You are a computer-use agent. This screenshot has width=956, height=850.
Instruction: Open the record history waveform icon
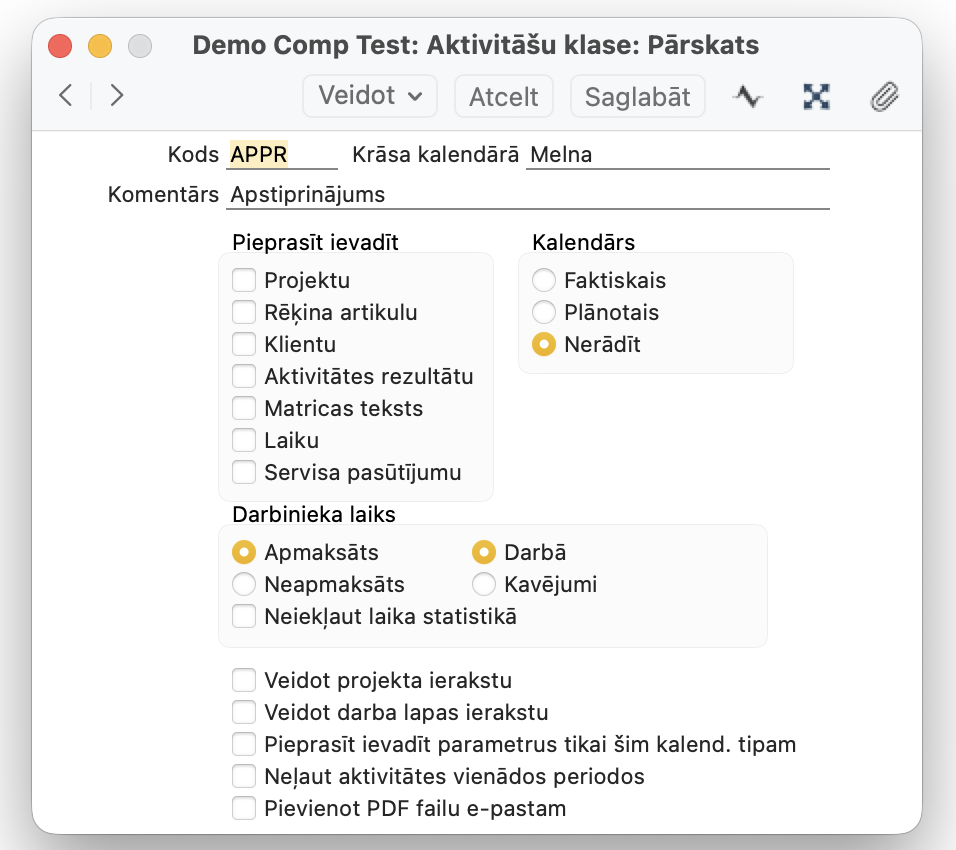tap(747, 96)
